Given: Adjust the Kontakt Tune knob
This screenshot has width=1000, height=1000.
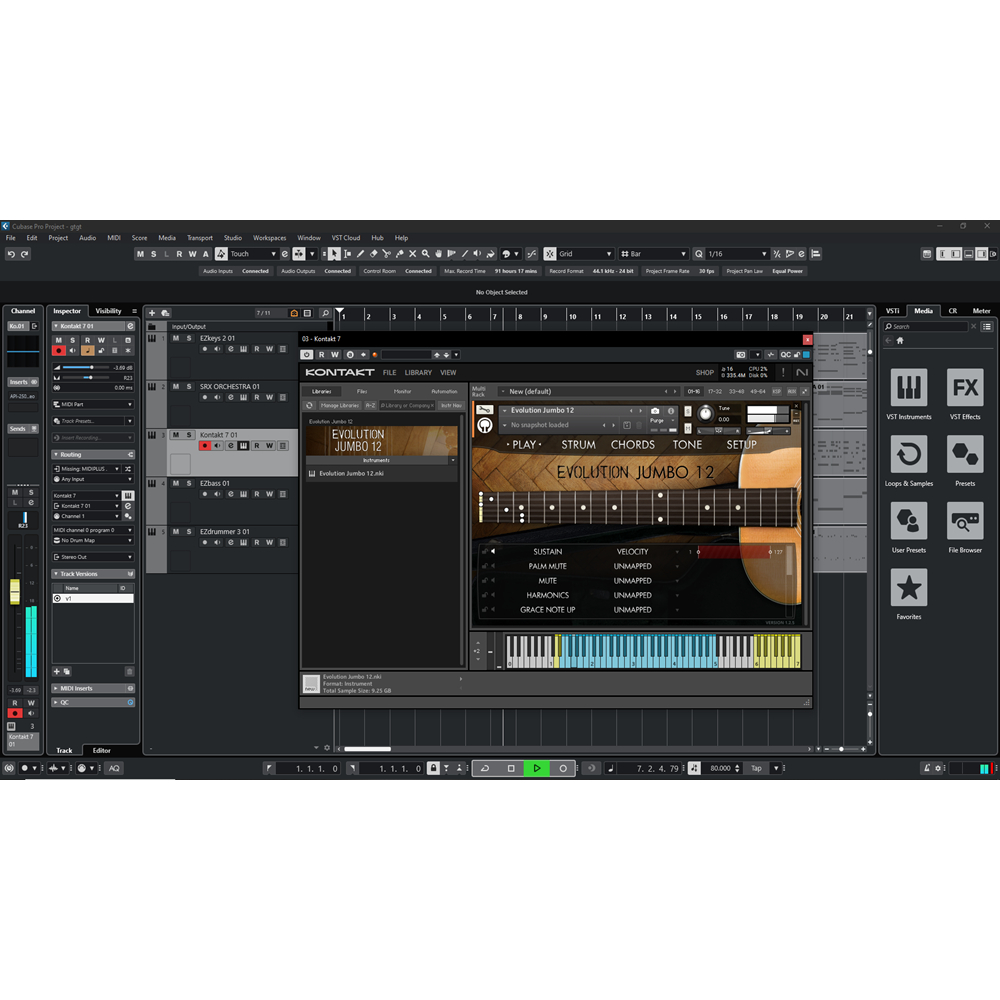Looking at the screenshot, I should [x=705, y=413].
